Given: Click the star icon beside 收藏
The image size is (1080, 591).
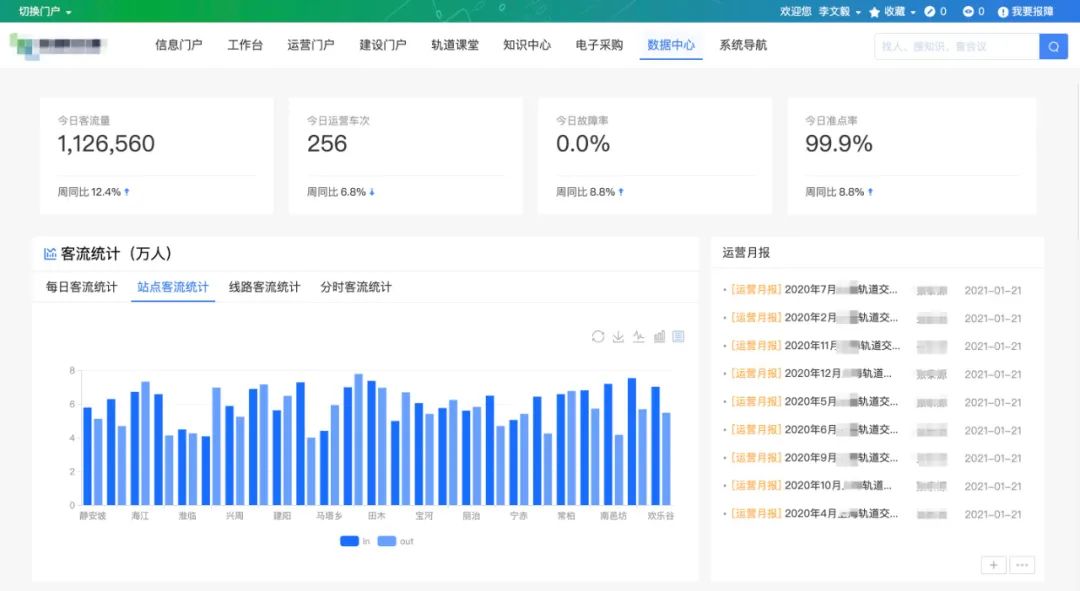Looking at the screenshot, I should point(875,12).
